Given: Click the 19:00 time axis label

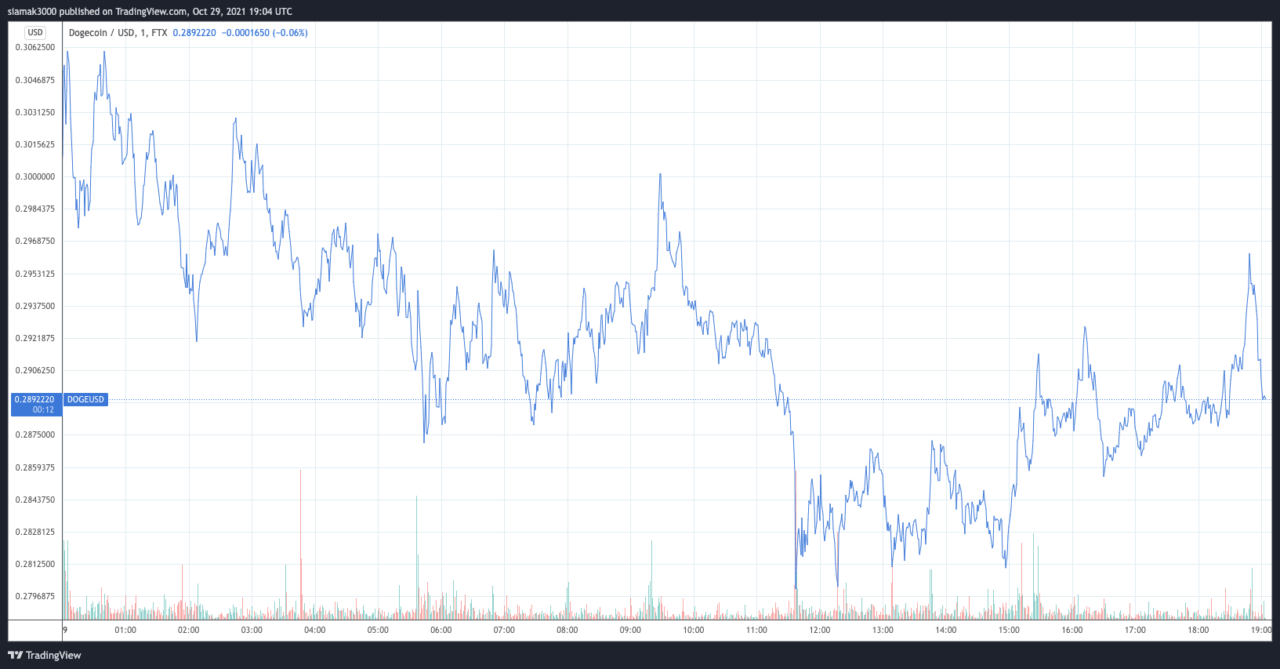Looking at the screenshot, I should 1261,630.
